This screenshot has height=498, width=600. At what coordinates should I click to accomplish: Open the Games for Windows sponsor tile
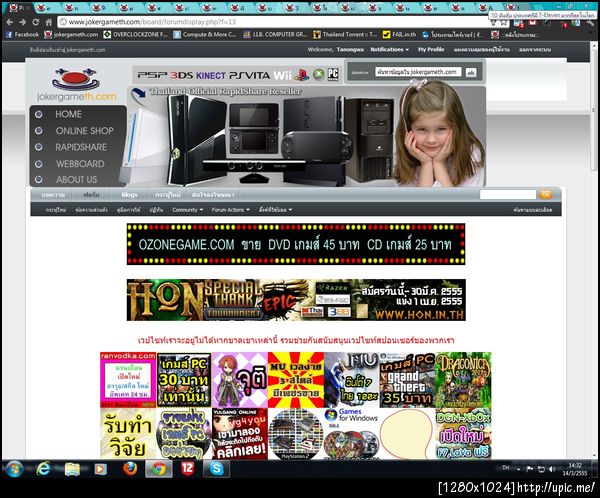[352, 434]
